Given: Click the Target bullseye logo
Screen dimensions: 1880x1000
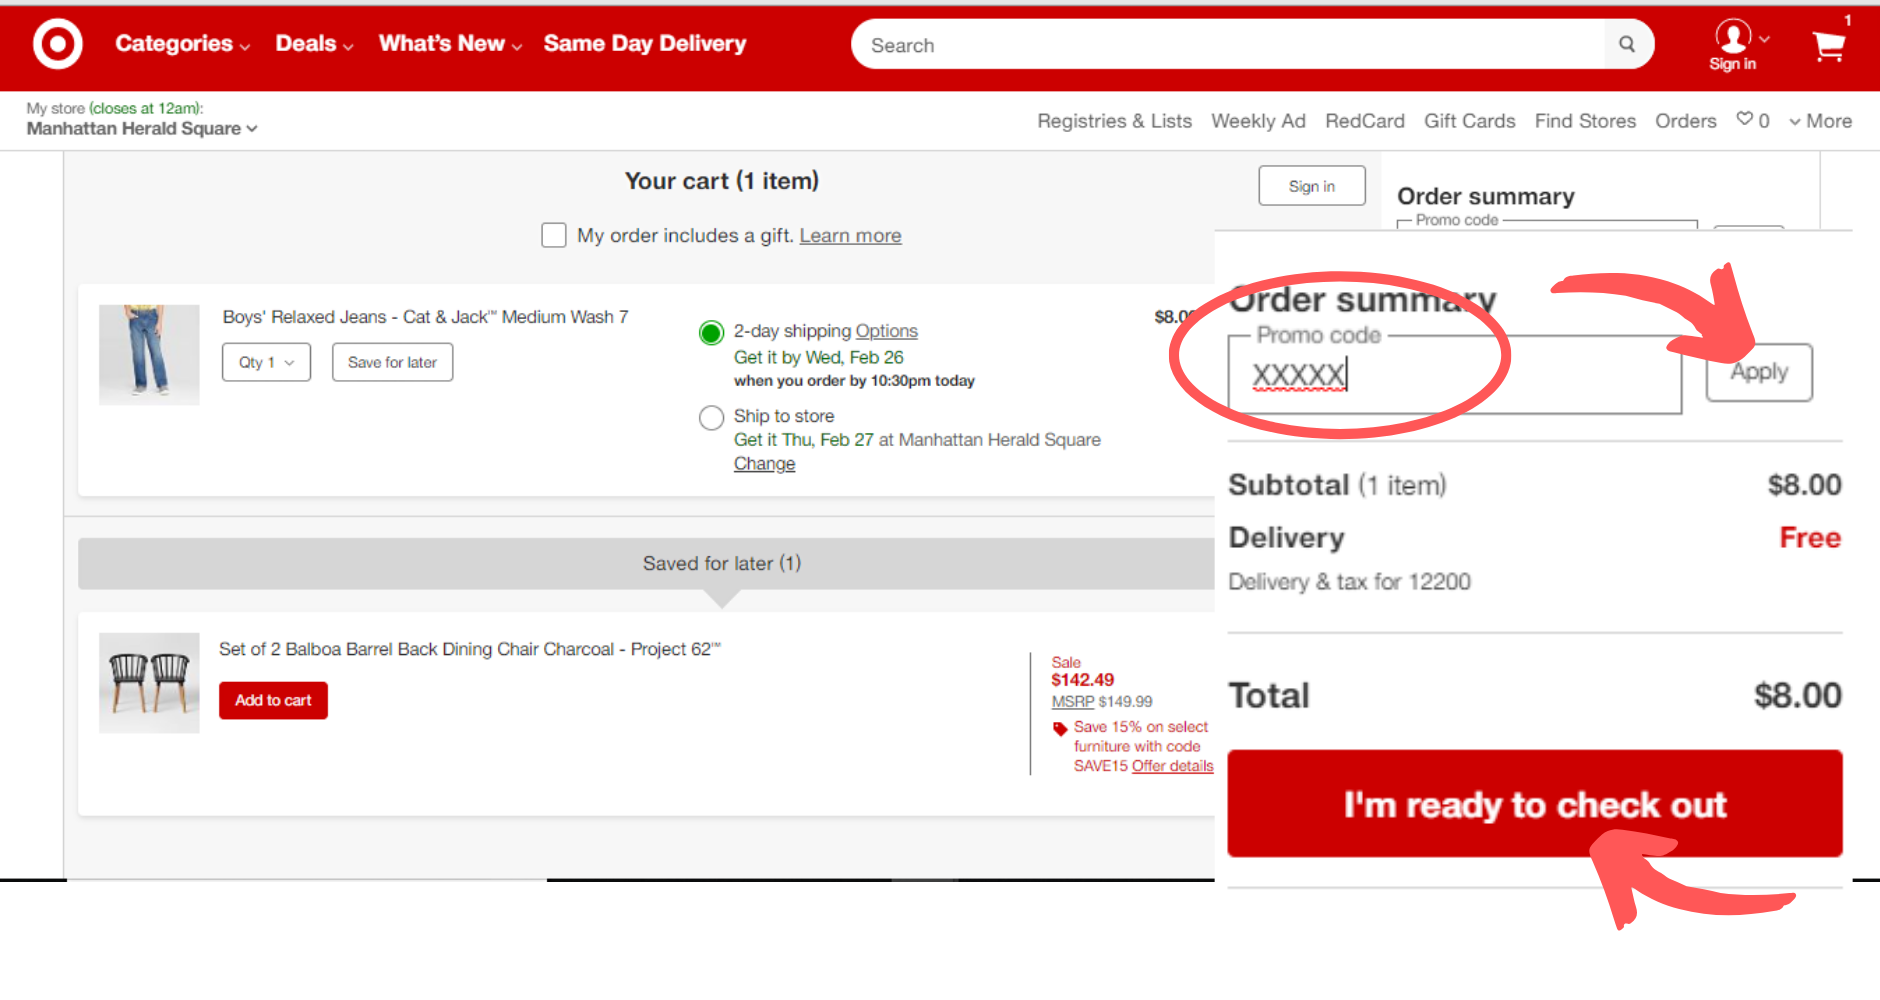Looking at the screenshot, I should [x=57, y=44].
